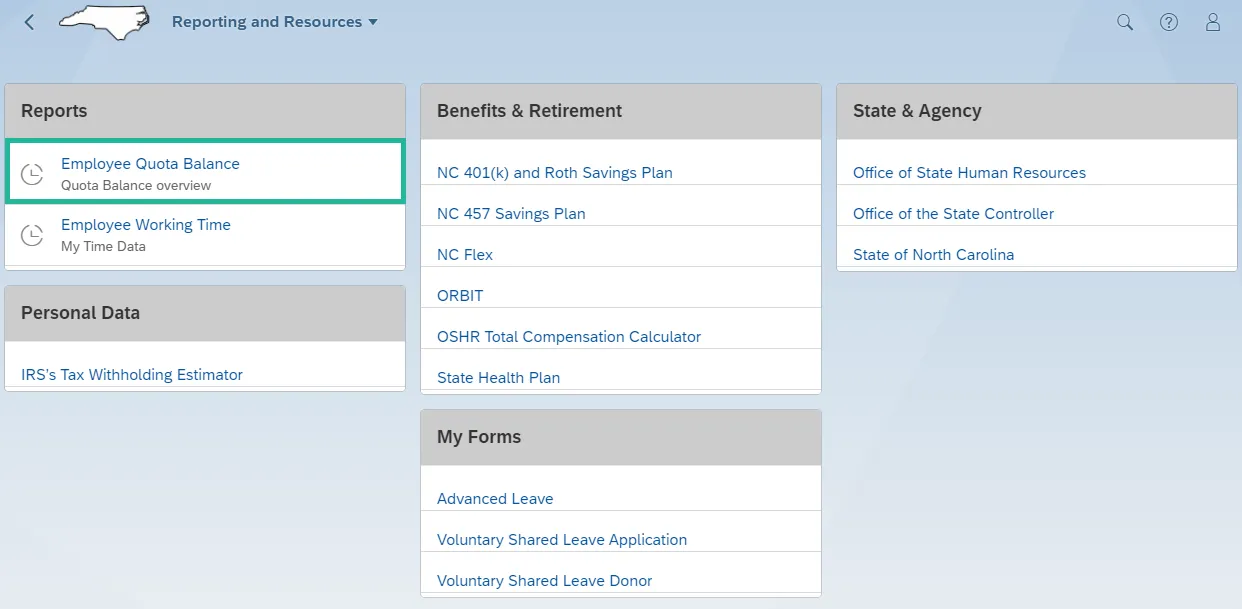Open NC 401(k) and Roth Savings Plan

point(555,173)
